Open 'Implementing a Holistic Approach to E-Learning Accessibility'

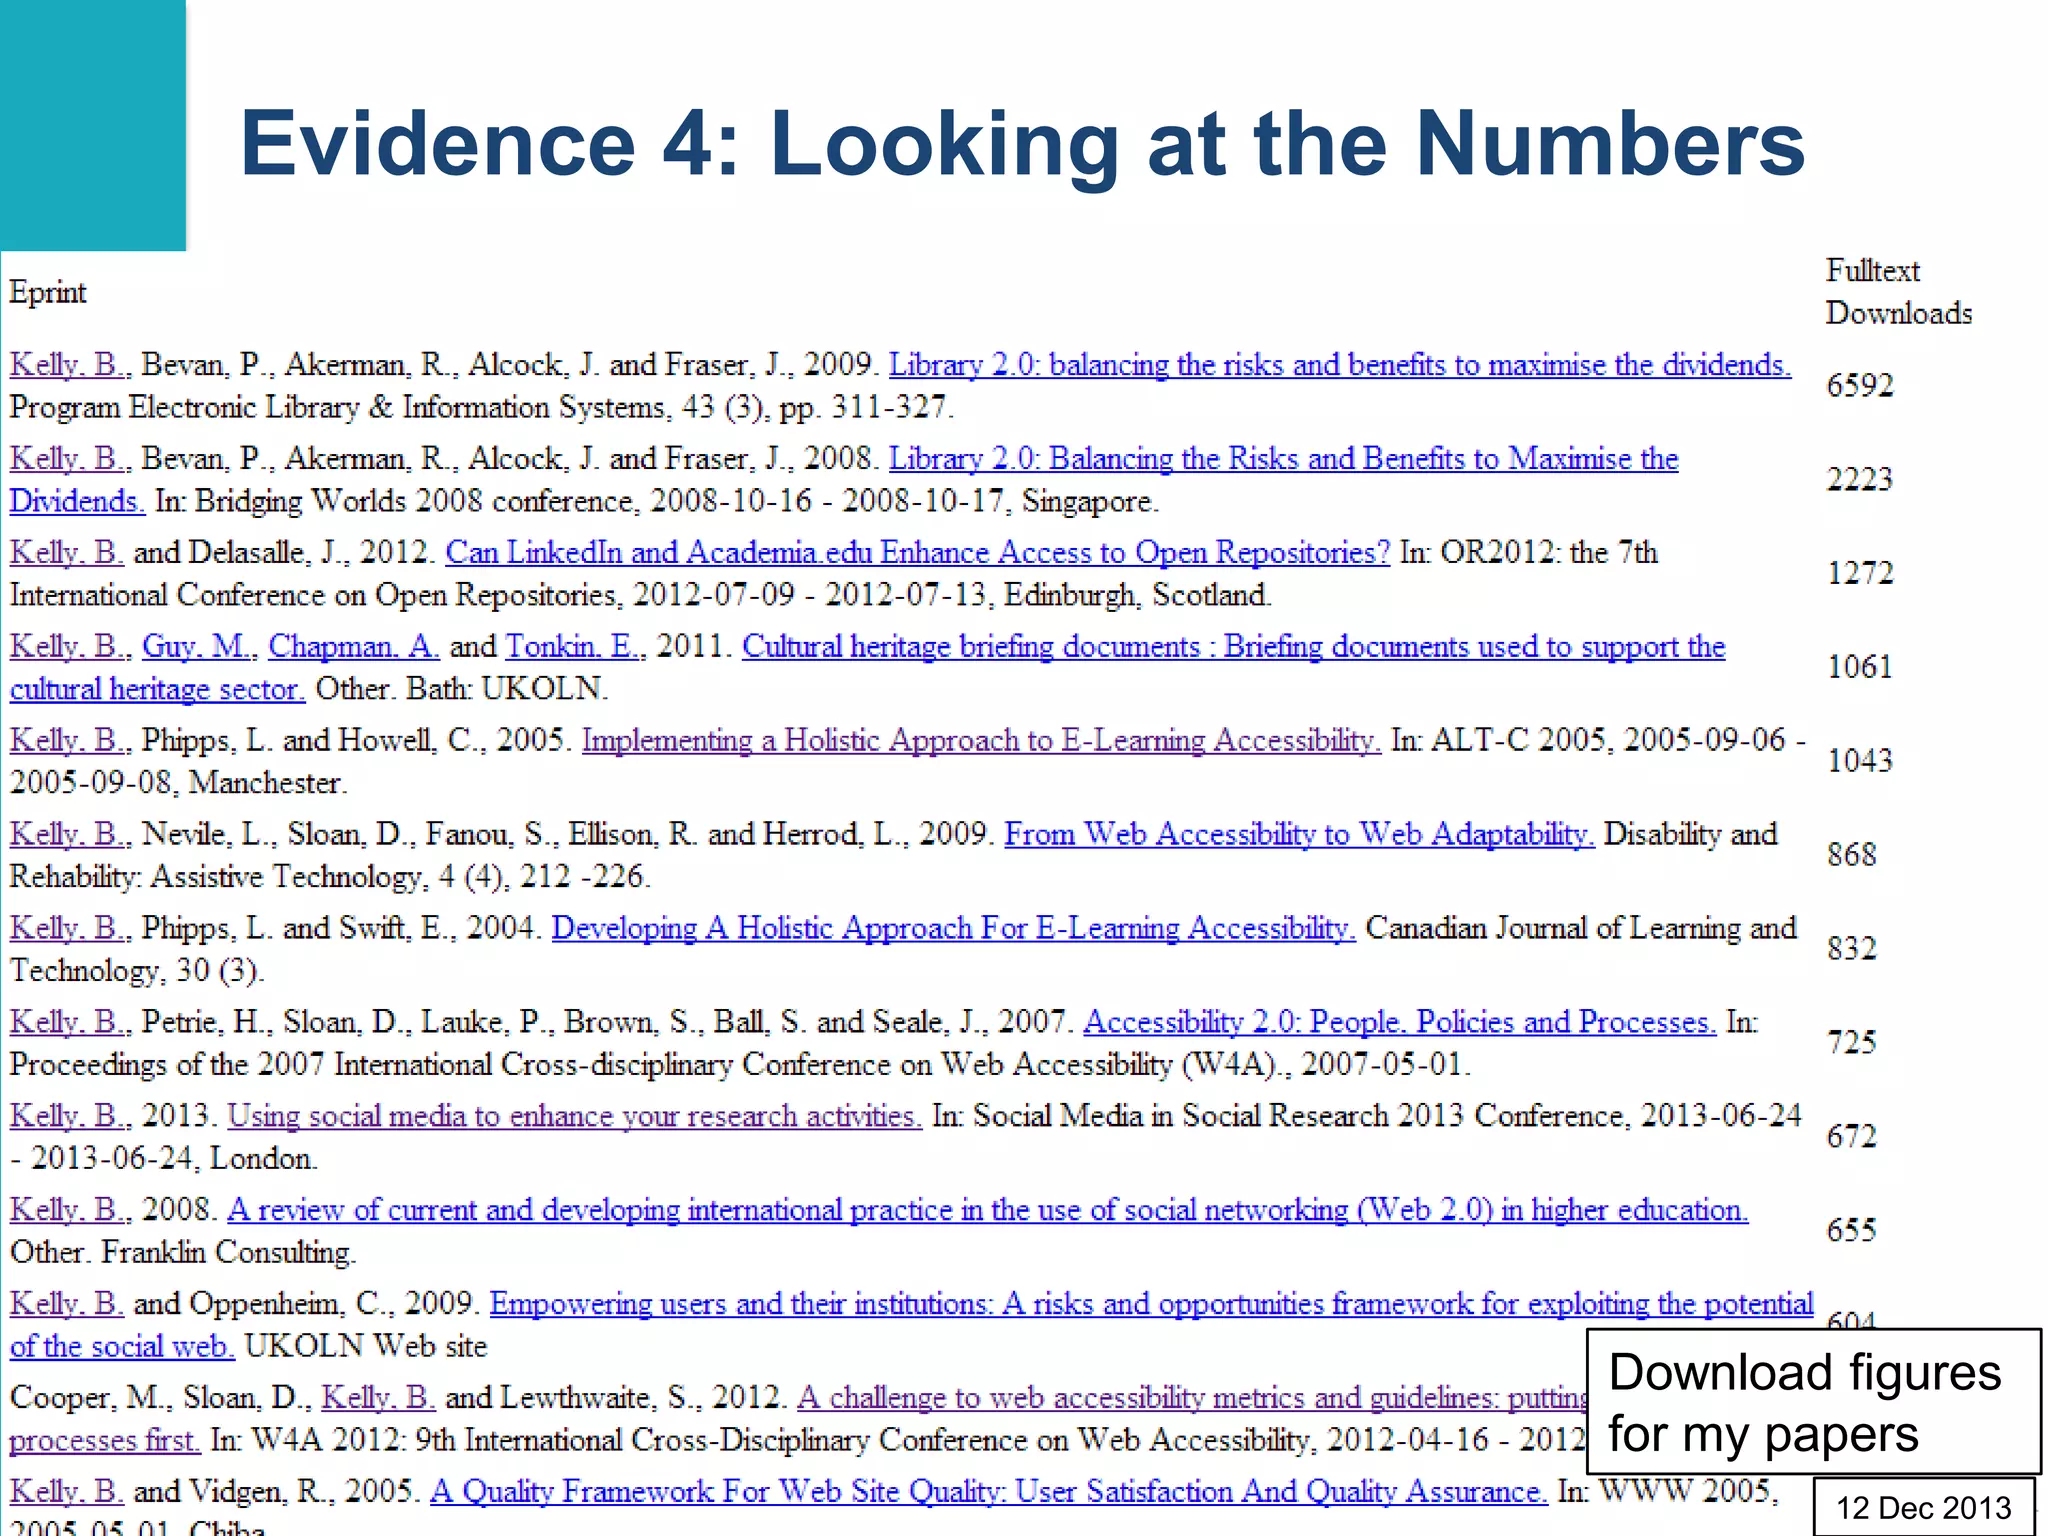coord(981,741)
